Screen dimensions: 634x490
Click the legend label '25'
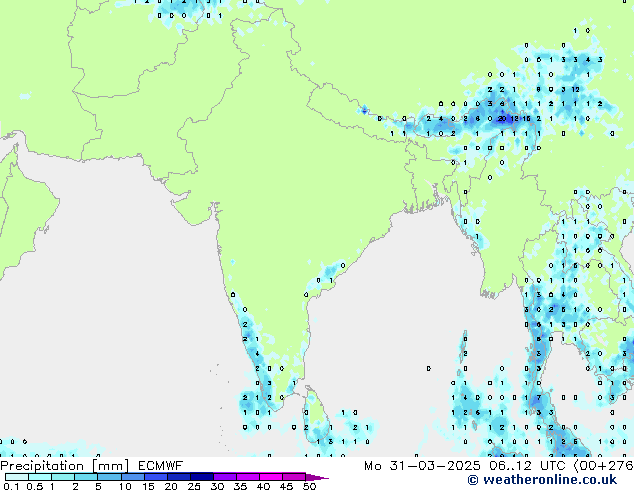point(194,486)
